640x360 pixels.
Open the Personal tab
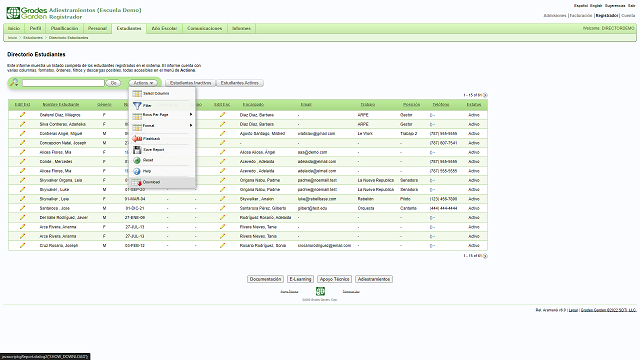pos(97,28)
